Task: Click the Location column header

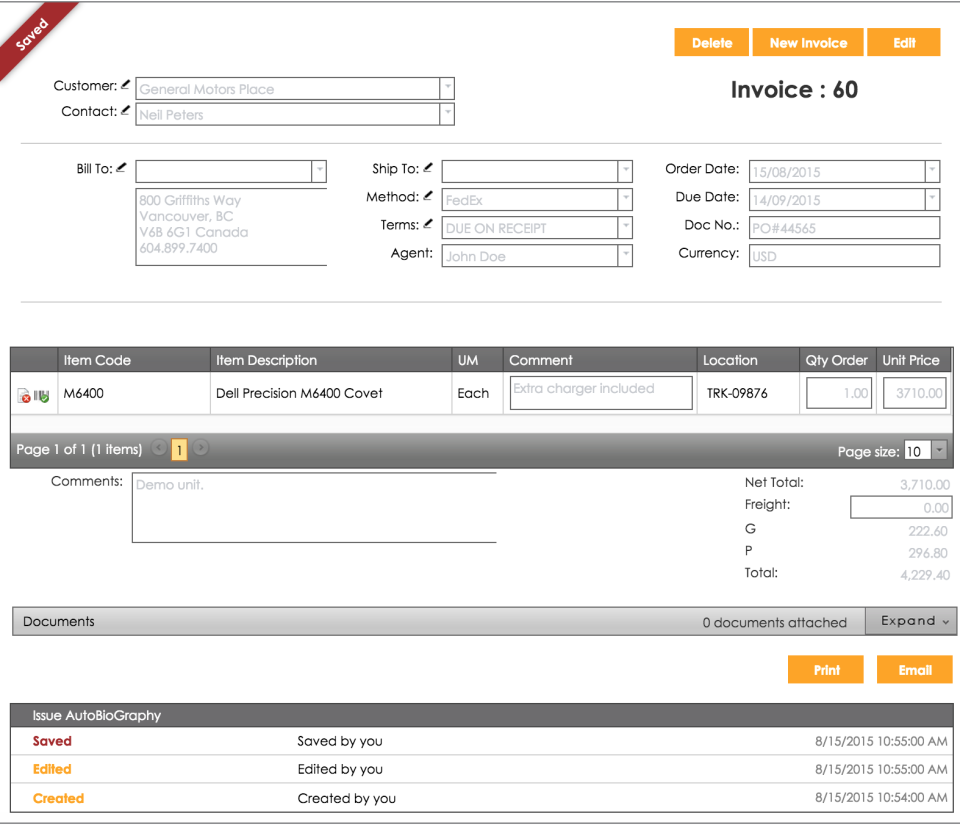Action: pos(748,360)
